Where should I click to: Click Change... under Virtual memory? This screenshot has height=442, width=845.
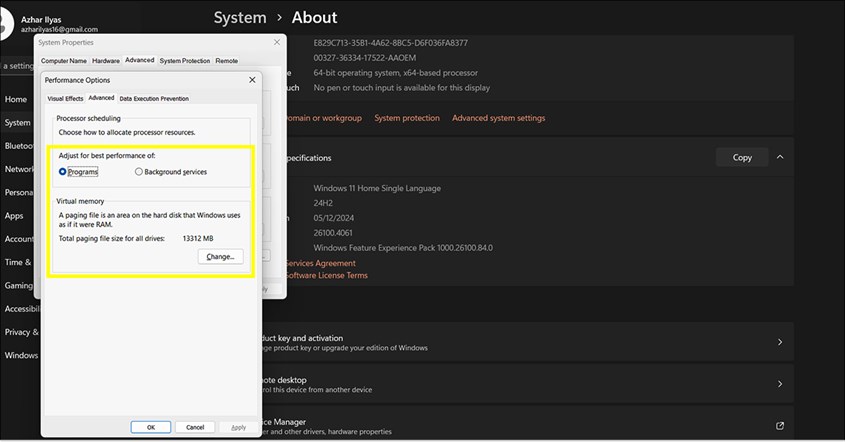click(x=220, y=257)
